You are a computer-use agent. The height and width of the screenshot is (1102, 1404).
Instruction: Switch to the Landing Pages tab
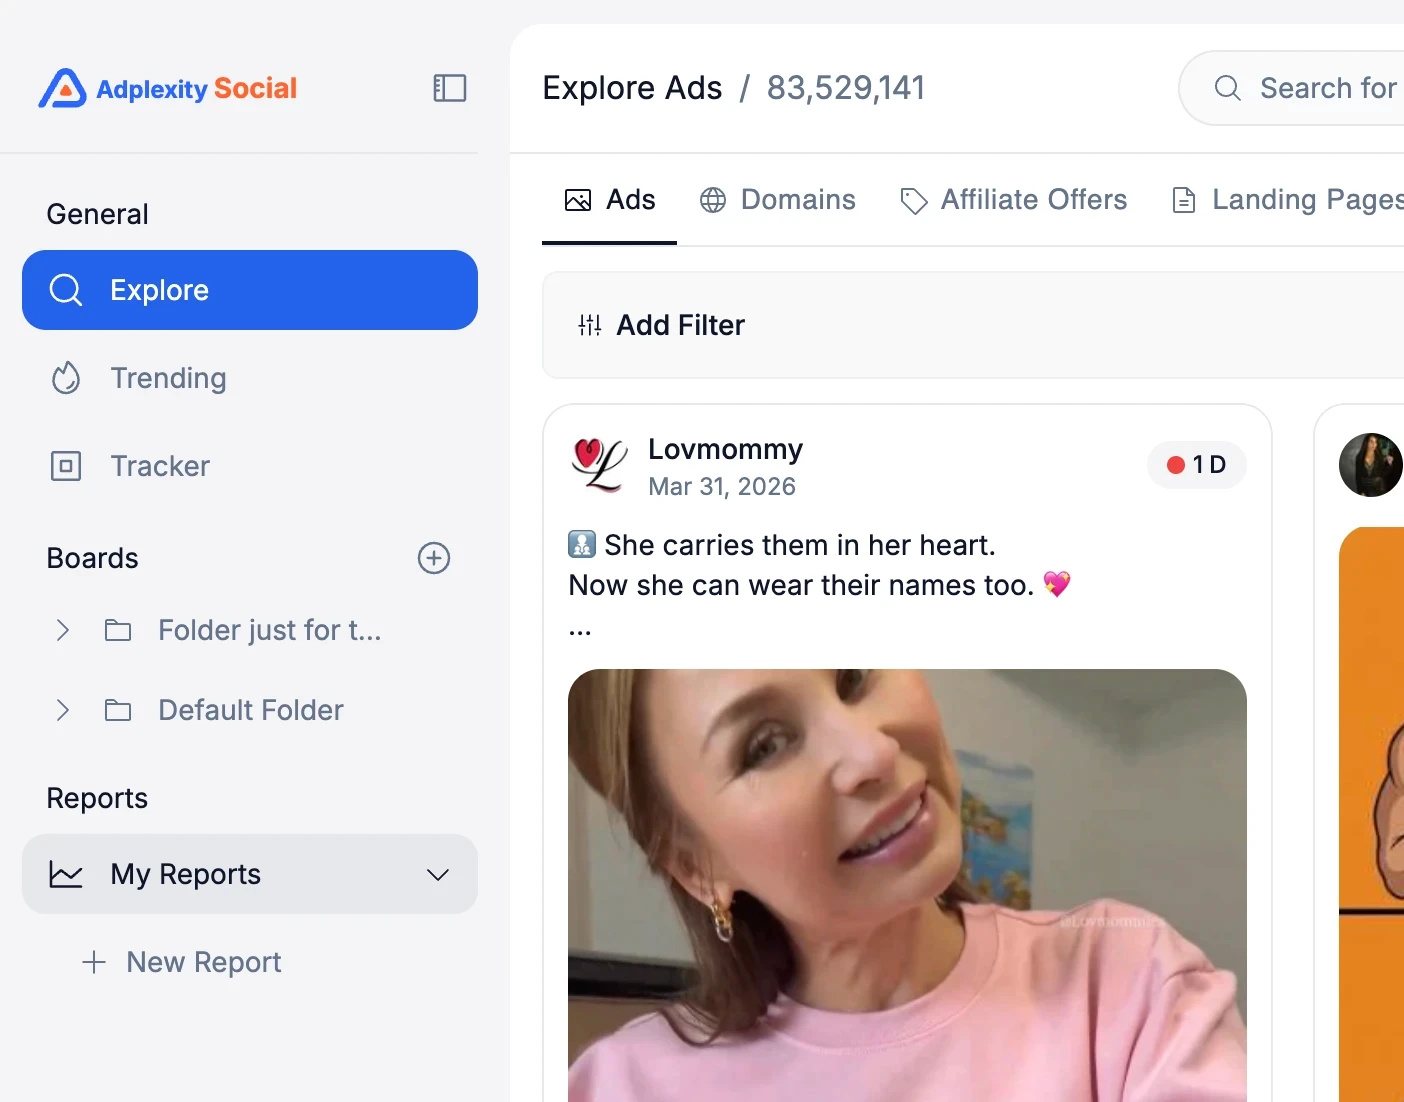point(1288,200)
